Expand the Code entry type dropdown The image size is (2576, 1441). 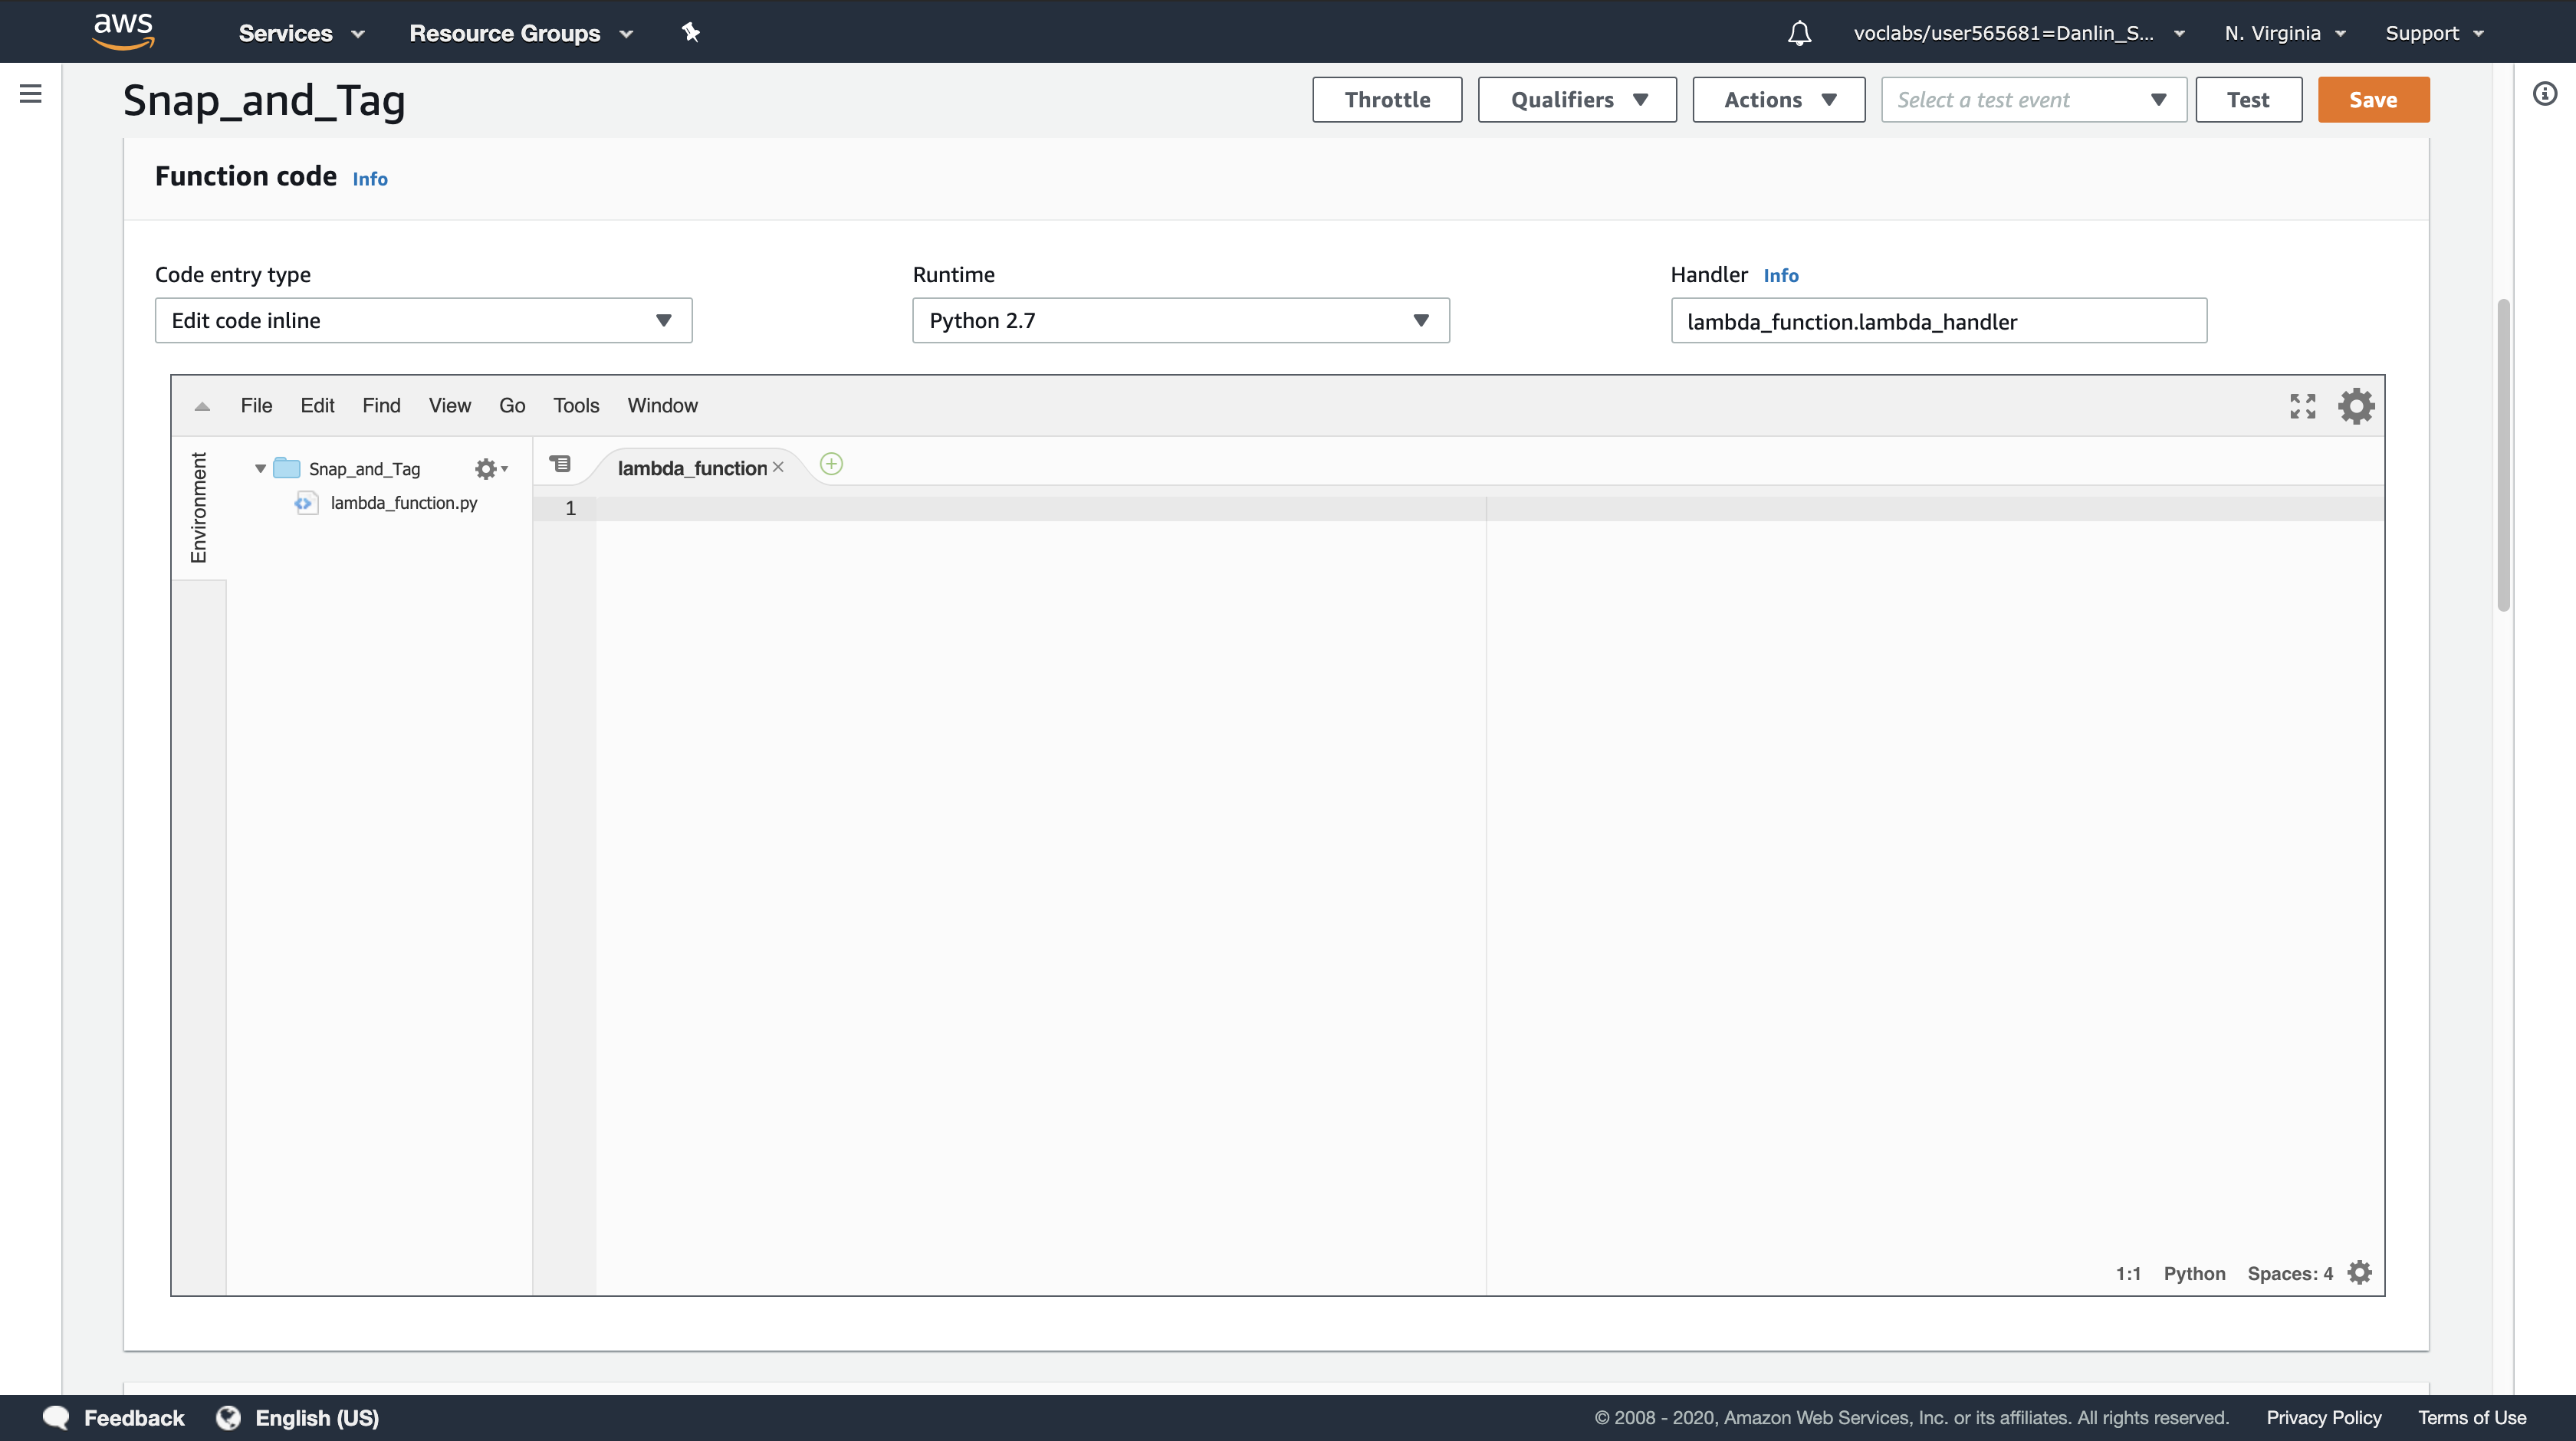click(423, 321)
